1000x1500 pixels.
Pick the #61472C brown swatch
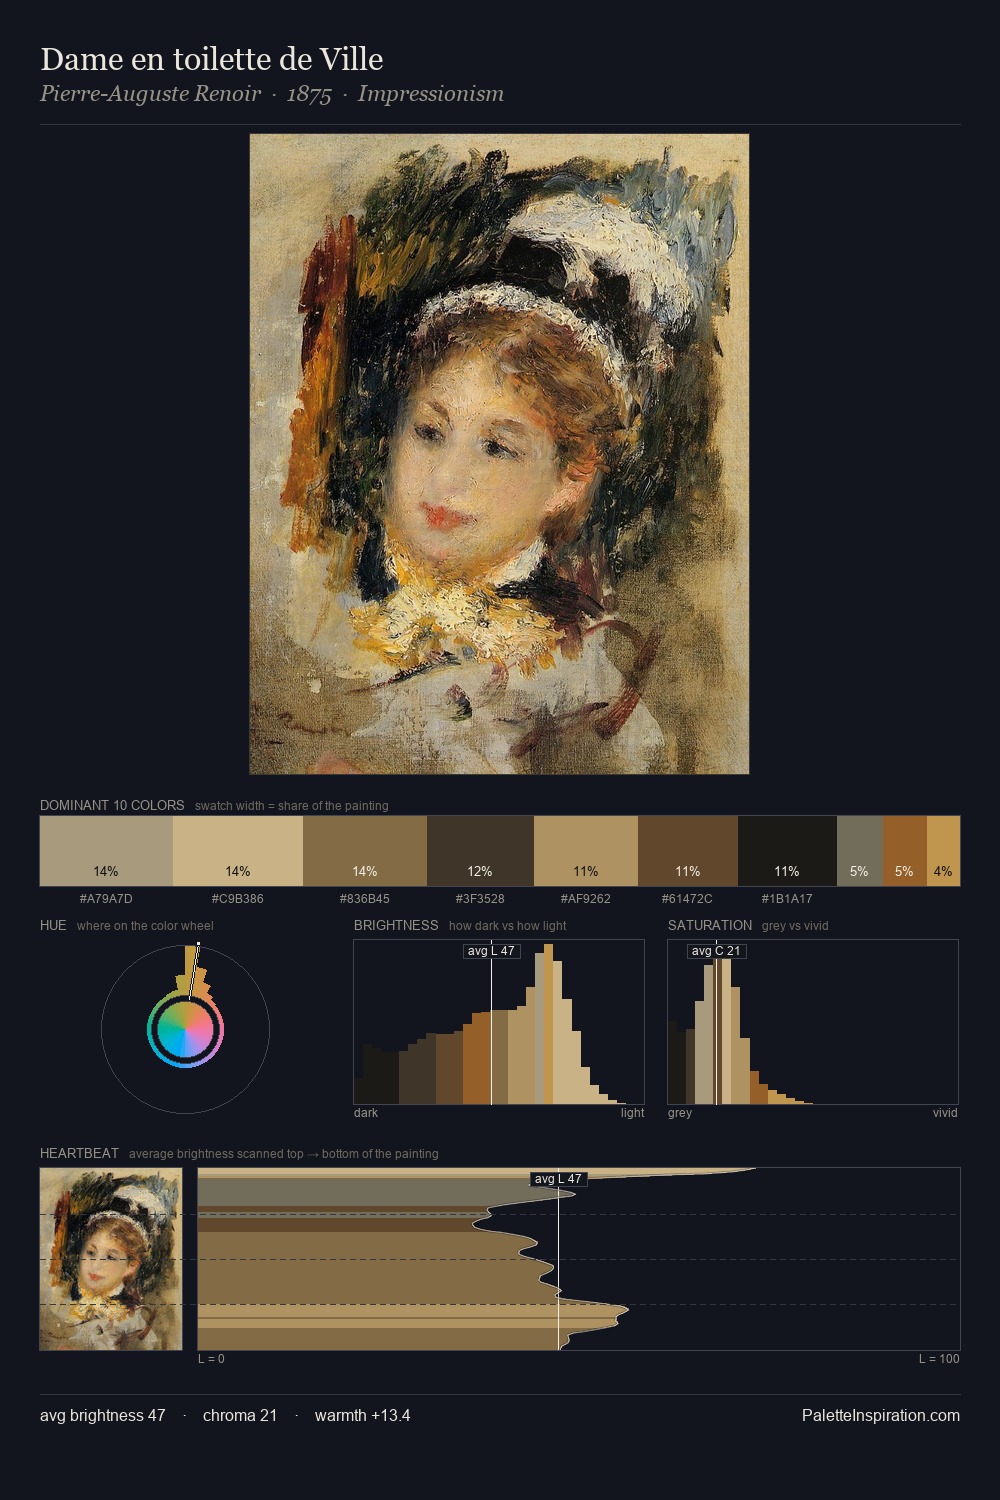[x=688, y=851]
